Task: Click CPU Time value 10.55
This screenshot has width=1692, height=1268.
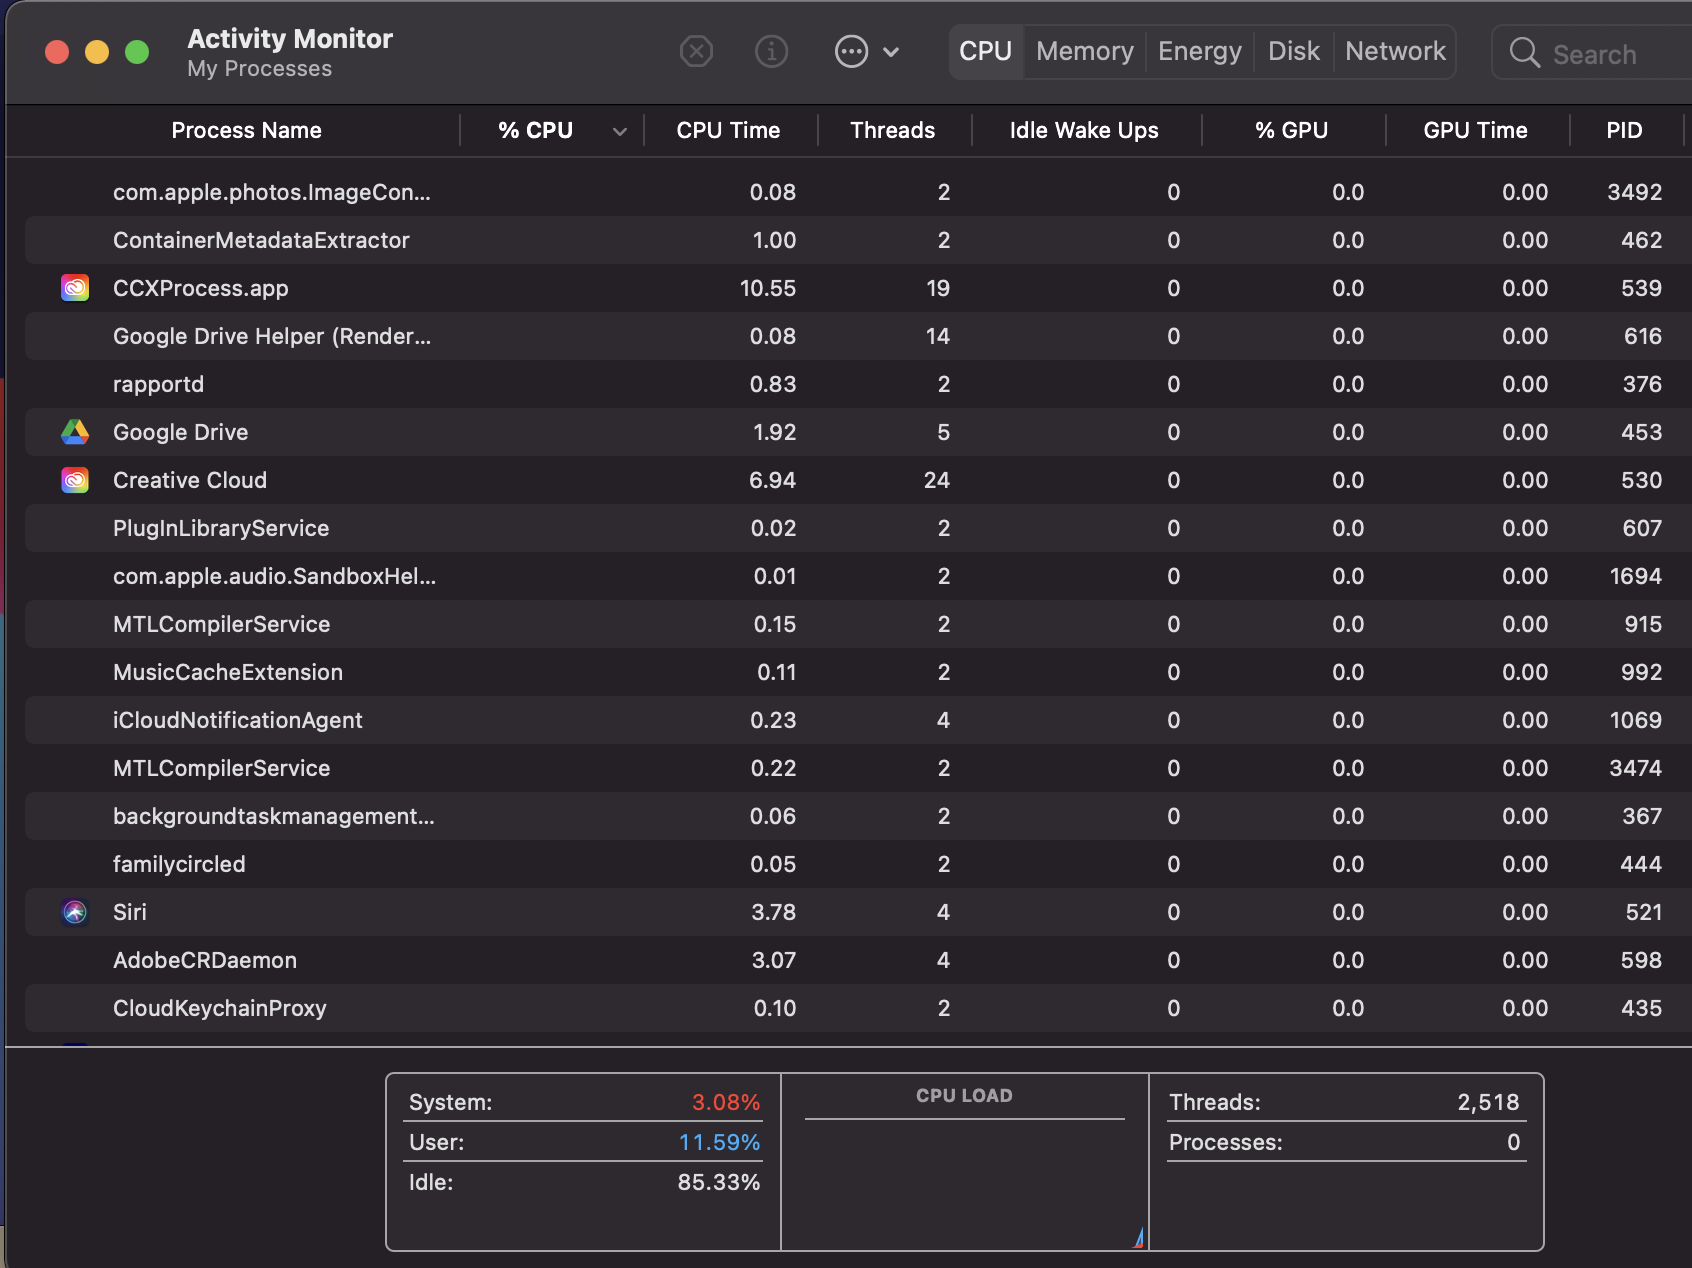Action: [768, 288]
